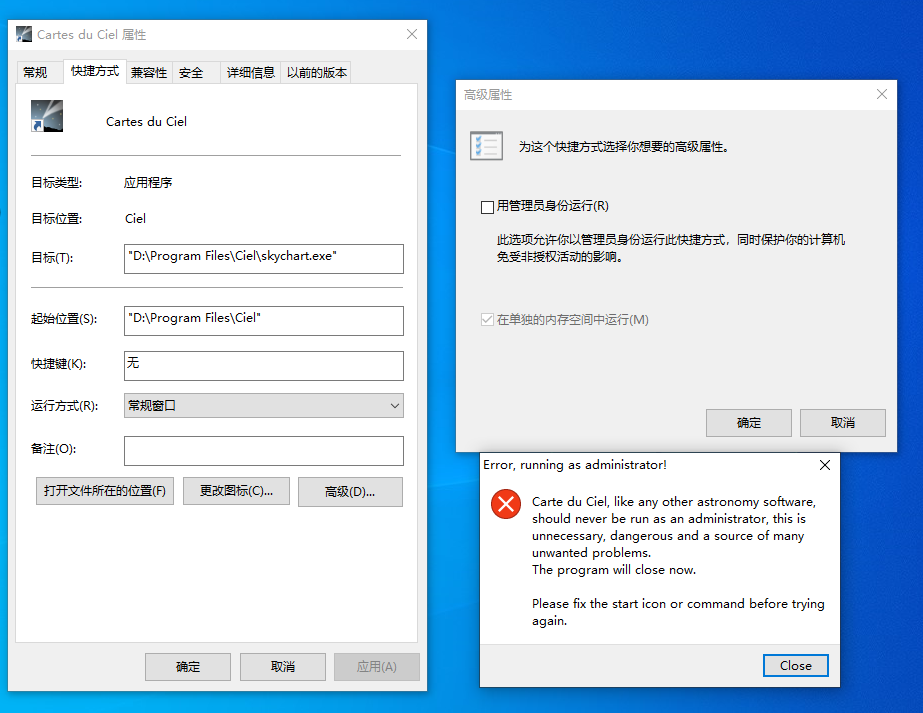
Task: Close the error dialog with X
Action: pyautogui.click(x=824, y=465)
